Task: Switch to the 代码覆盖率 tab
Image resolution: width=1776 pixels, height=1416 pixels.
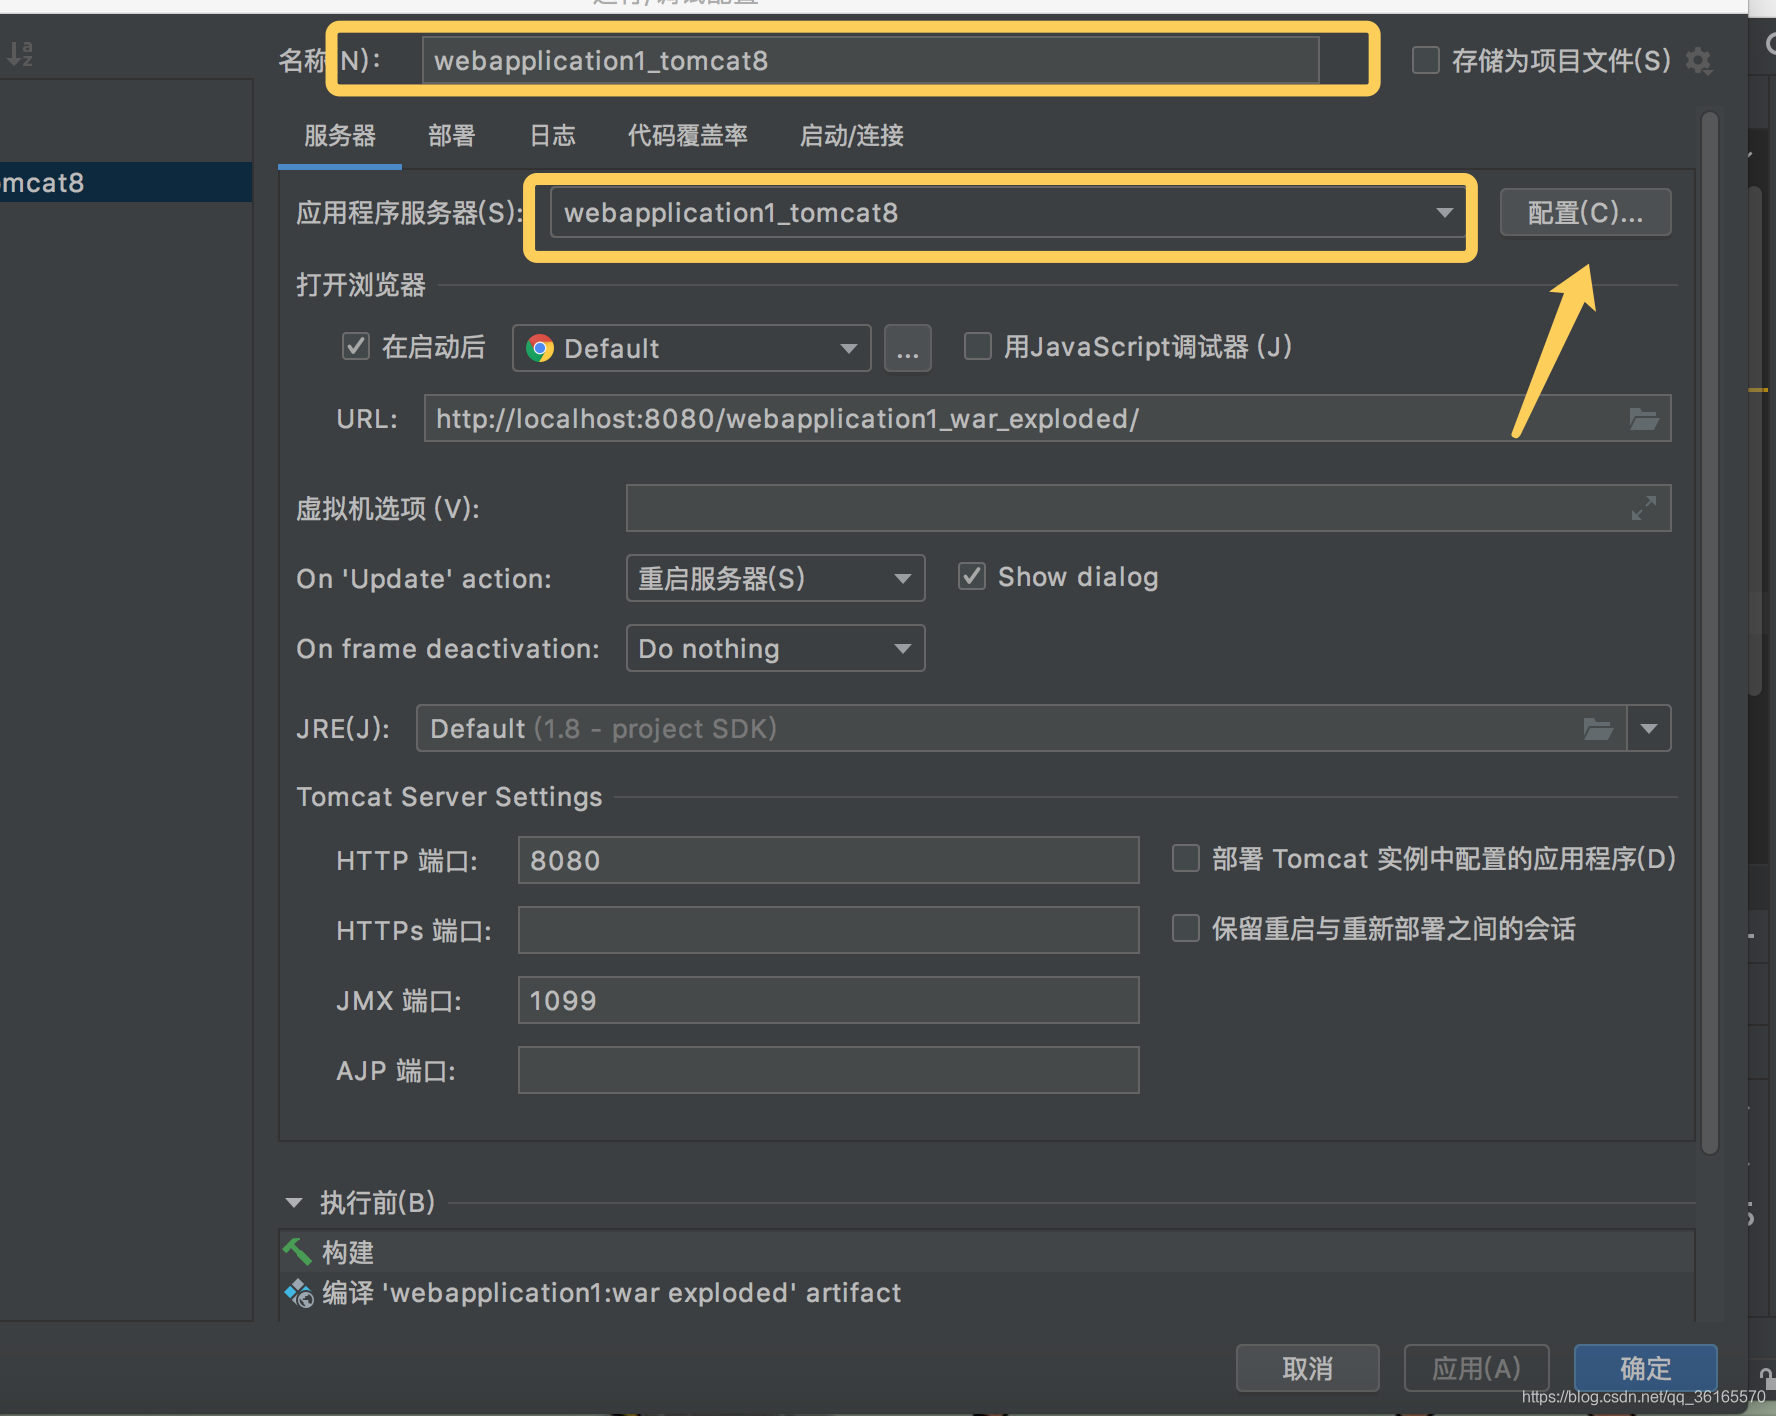Action: 688,136
